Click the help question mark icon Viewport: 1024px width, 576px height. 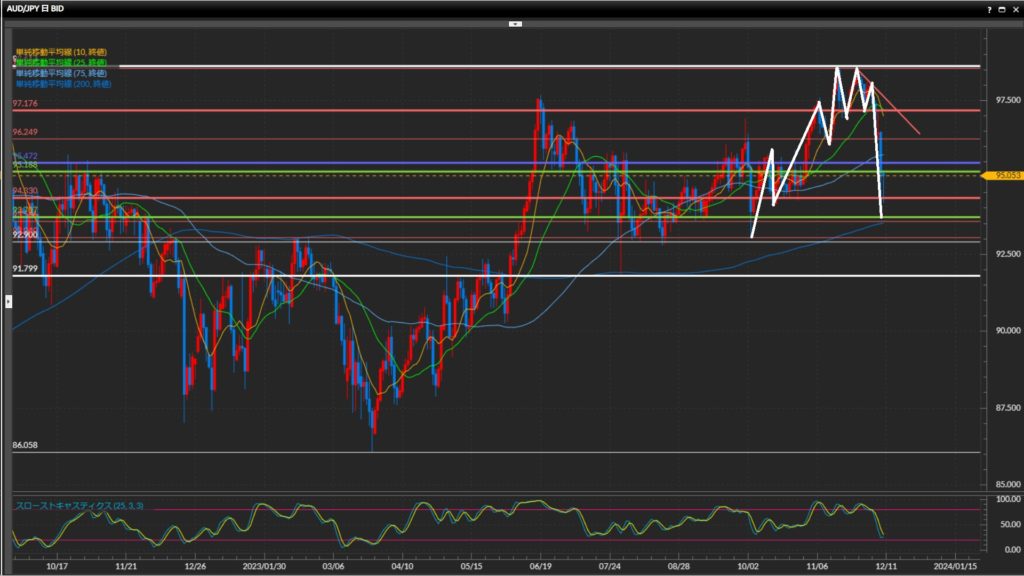(989, 8)
